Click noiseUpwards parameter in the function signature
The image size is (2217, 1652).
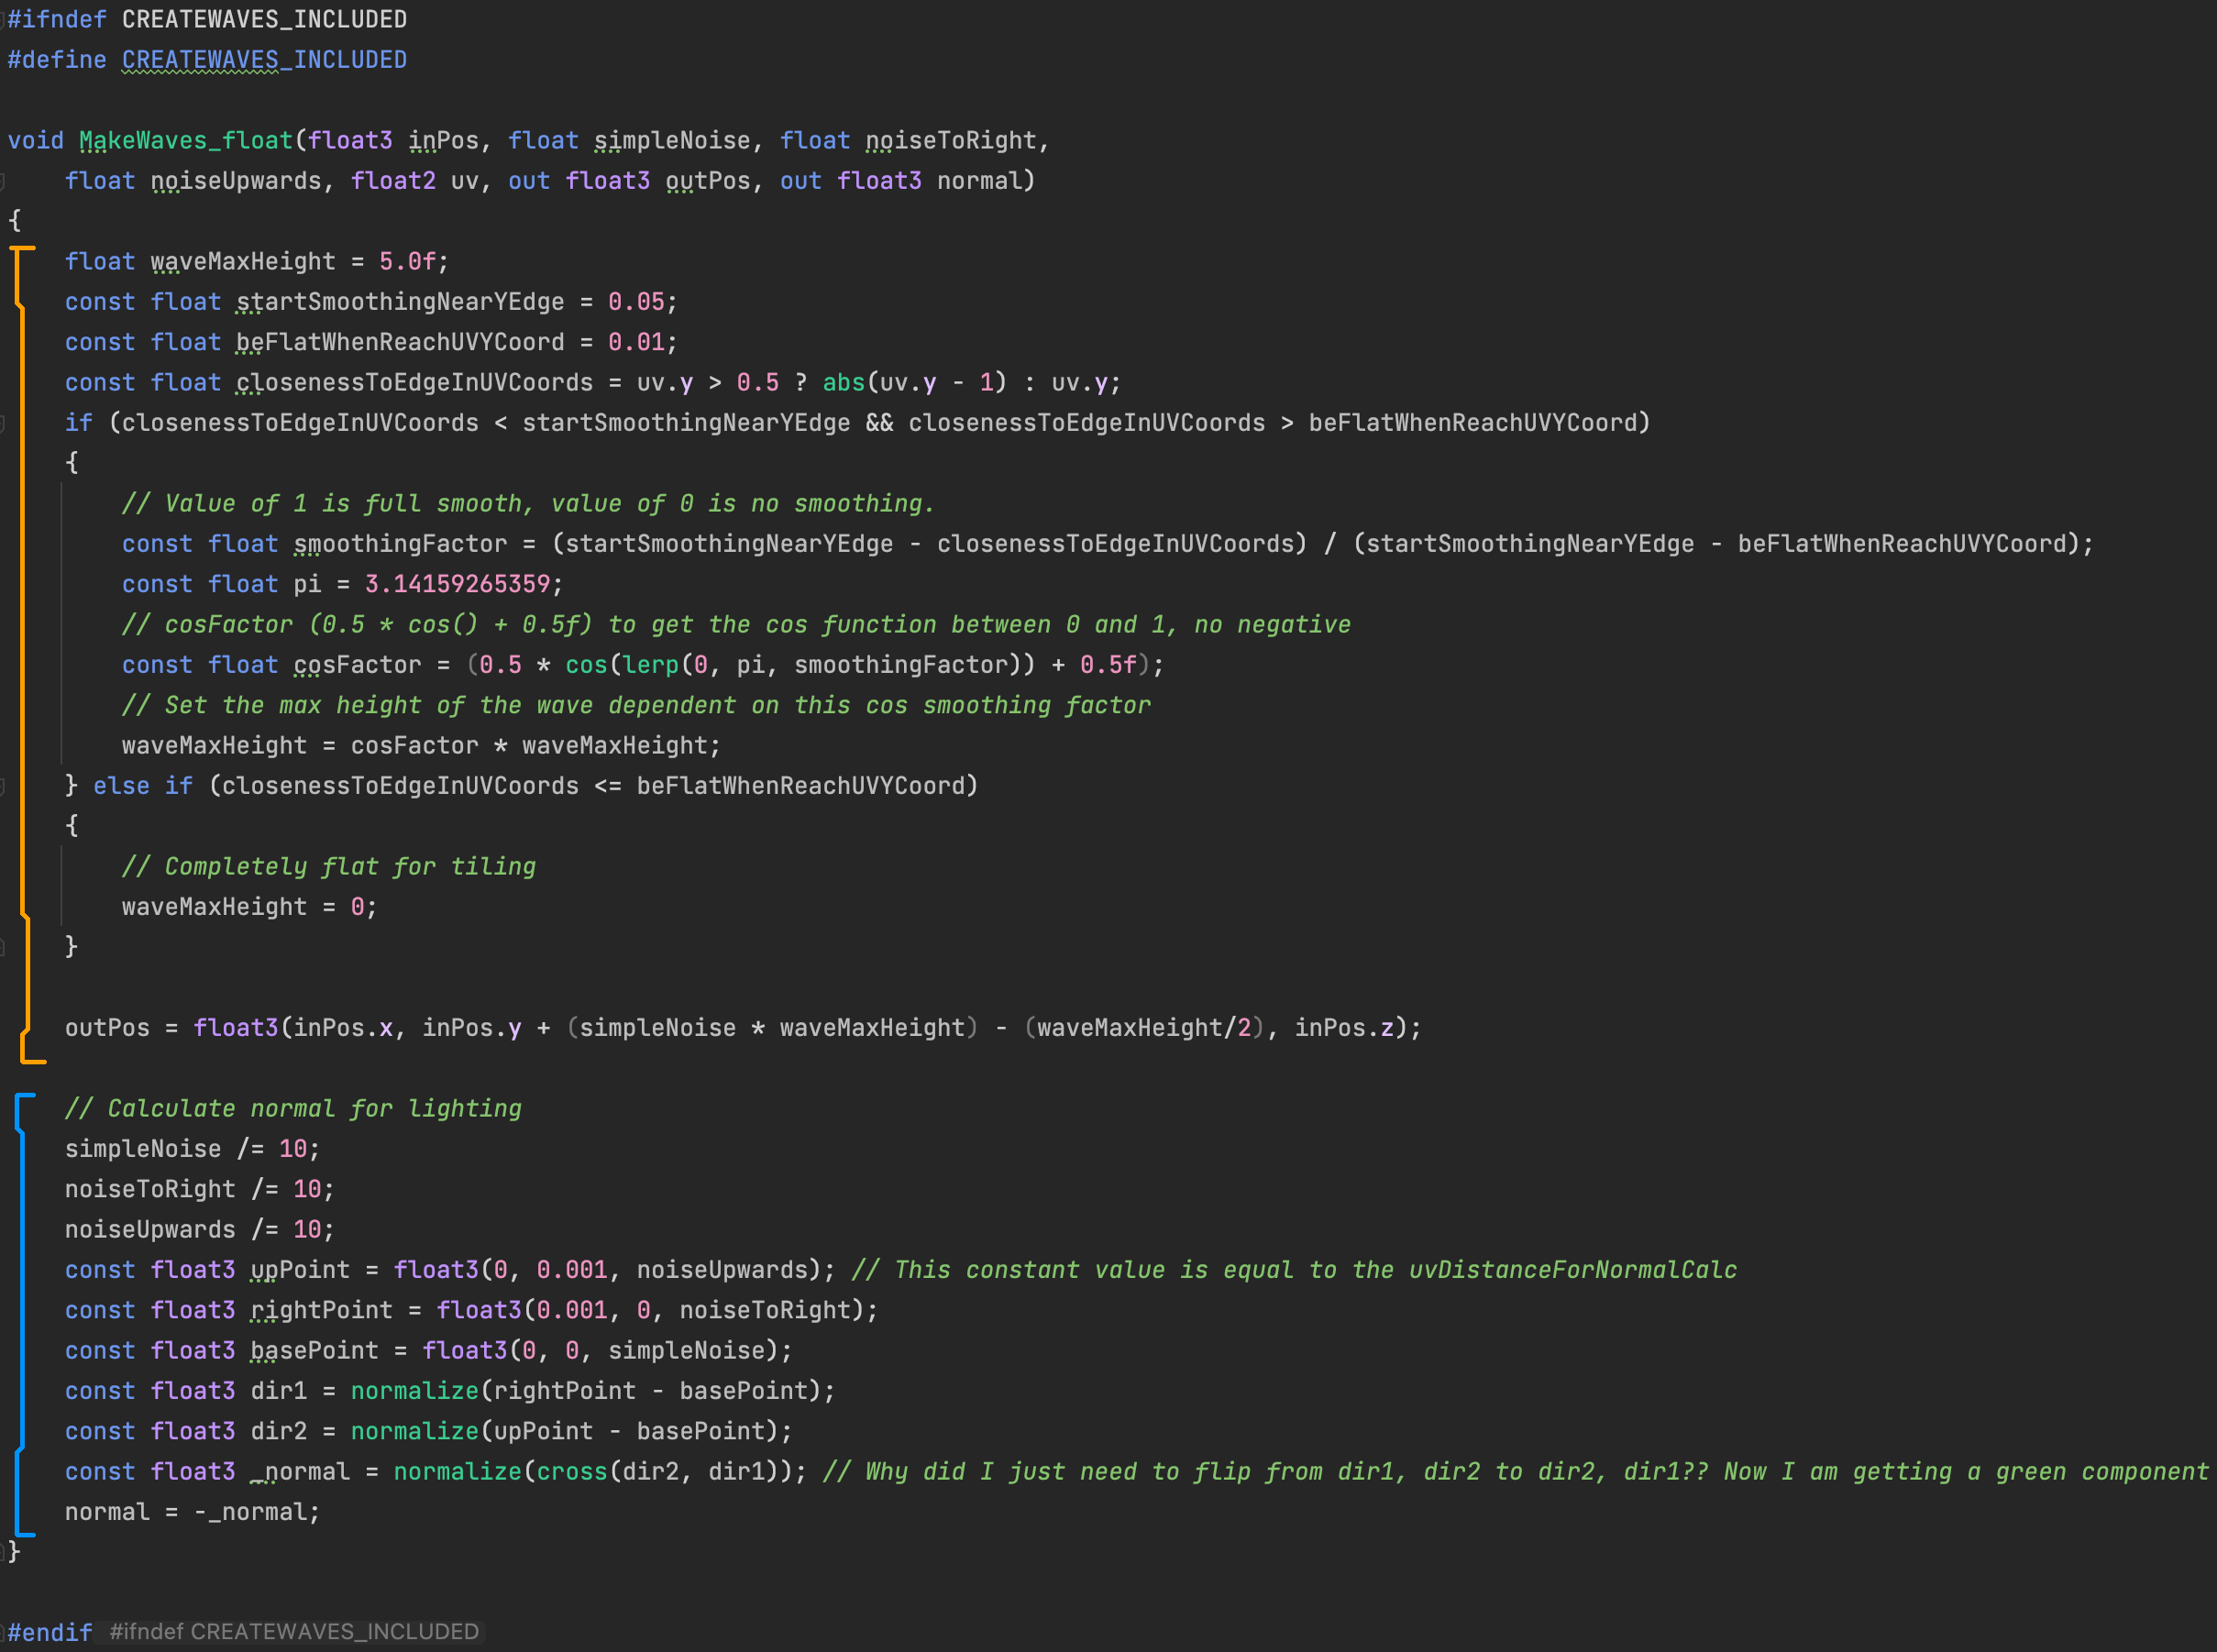[x=236, y=181]
